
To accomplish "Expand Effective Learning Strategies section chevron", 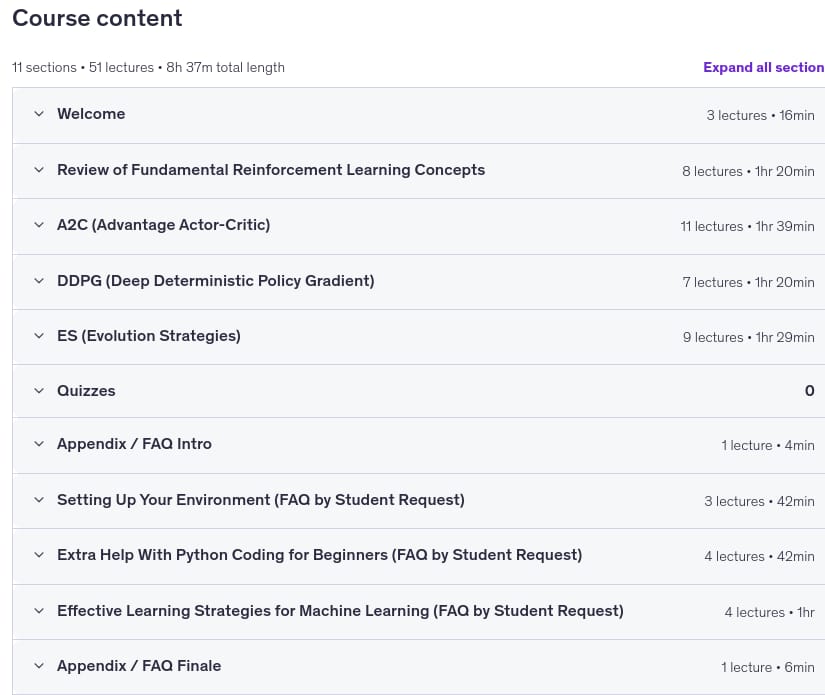I will (39, 610).
